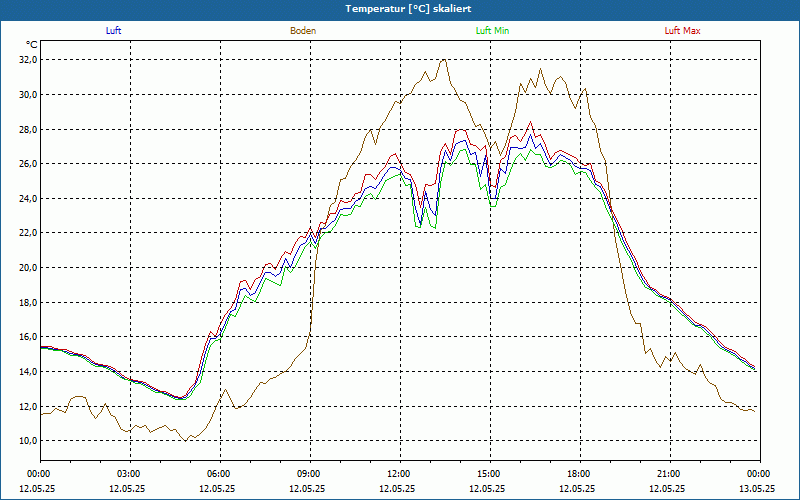Click the 26,0 y-axis value

click(x=28, y=164)
